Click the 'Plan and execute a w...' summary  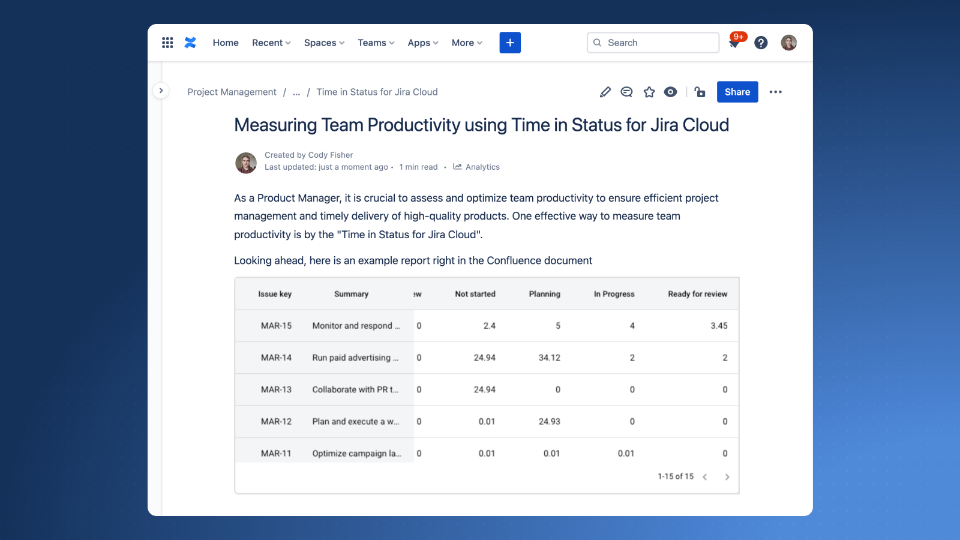coord(355,421)
